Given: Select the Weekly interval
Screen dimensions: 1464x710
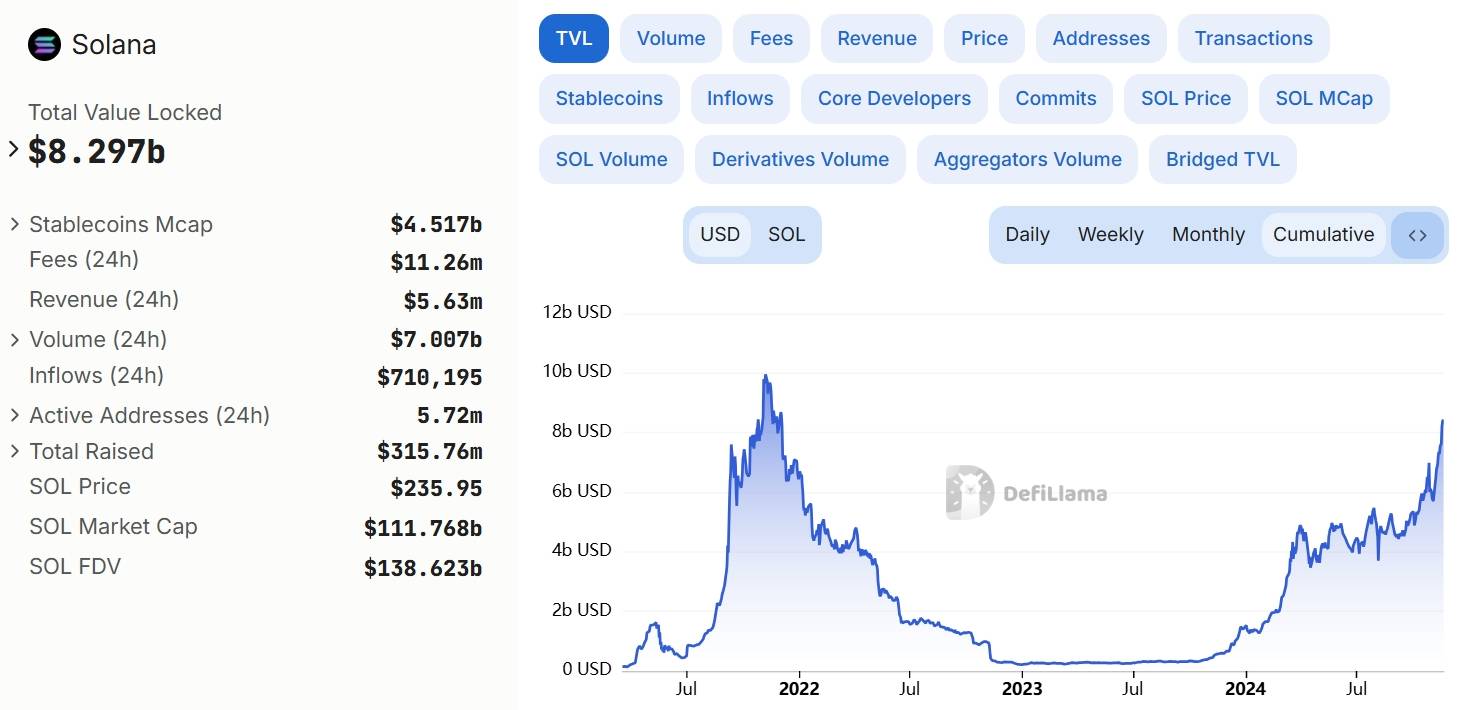Looking at the screenshot, I should click(x=1110, y=235).
